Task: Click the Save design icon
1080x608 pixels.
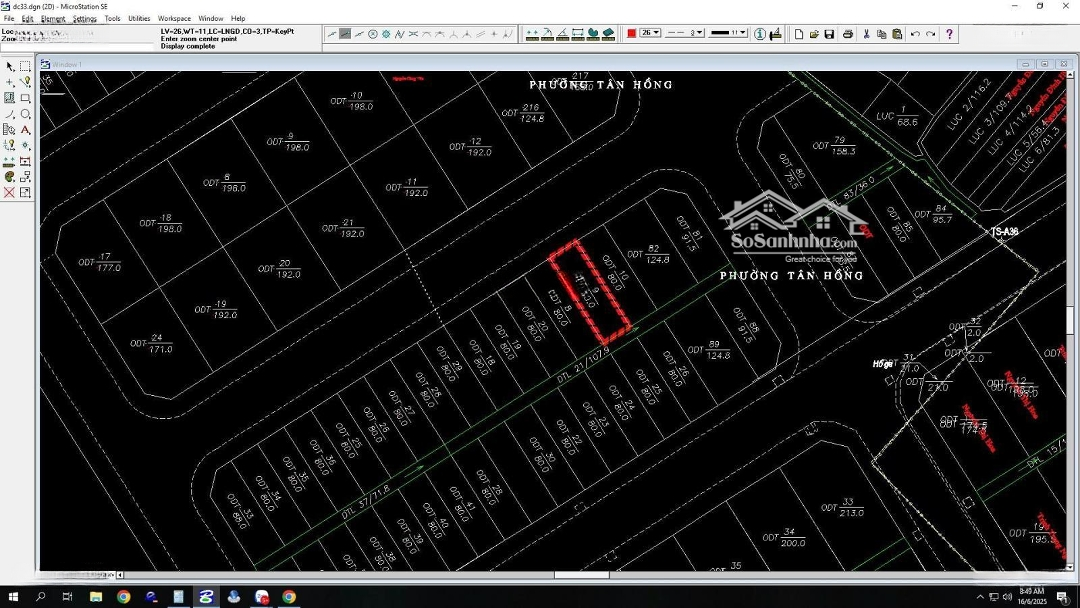Action: coord(829,34)
